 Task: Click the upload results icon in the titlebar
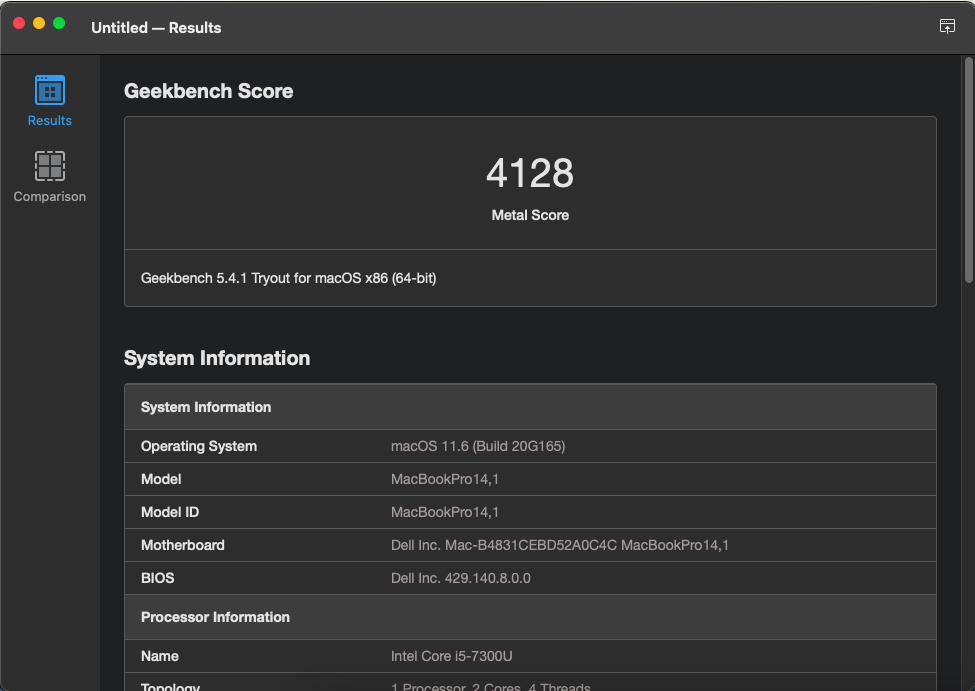click(x=947, y=26)
